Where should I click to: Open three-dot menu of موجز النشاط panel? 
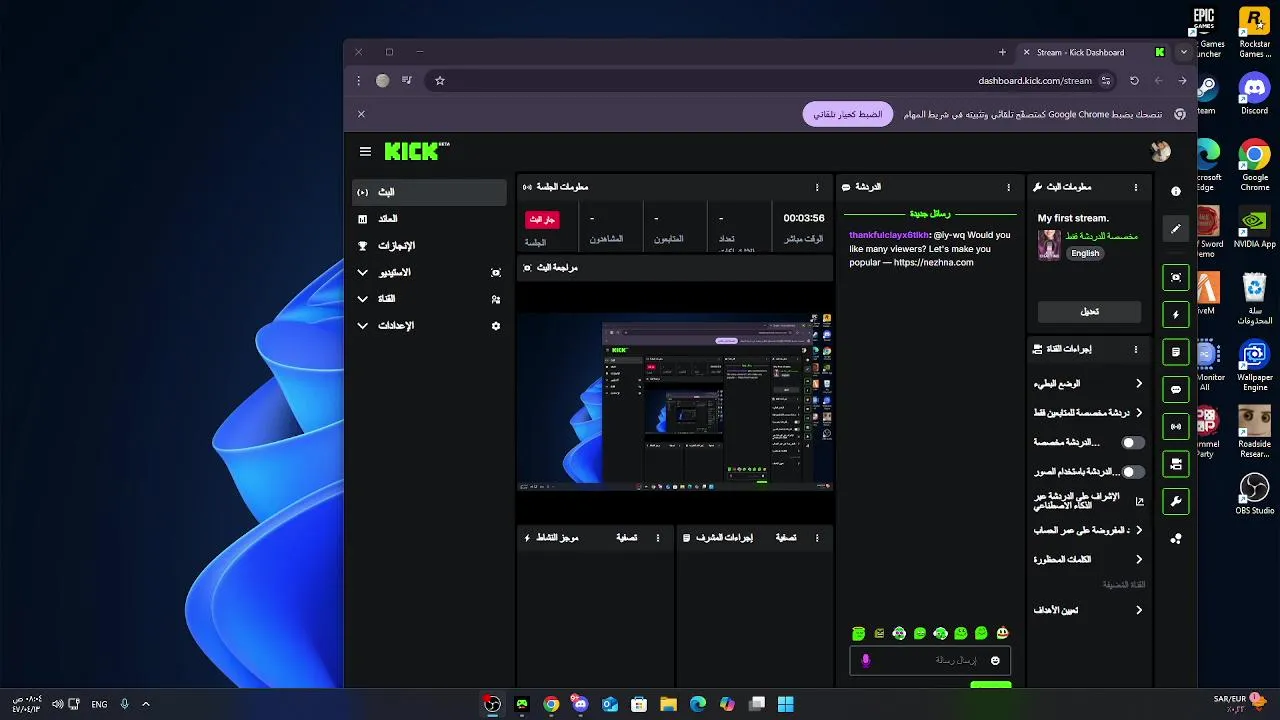pyautogui.click(x=658, y=538)
